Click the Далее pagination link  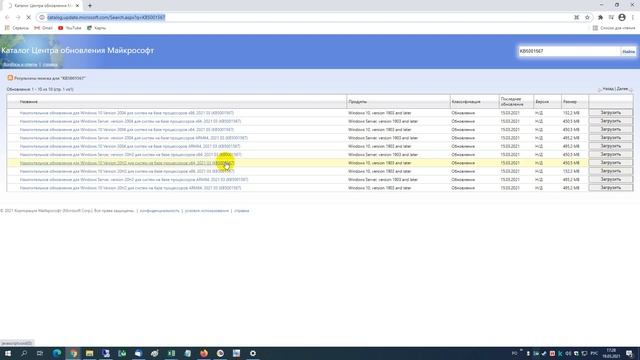point(622,89)
